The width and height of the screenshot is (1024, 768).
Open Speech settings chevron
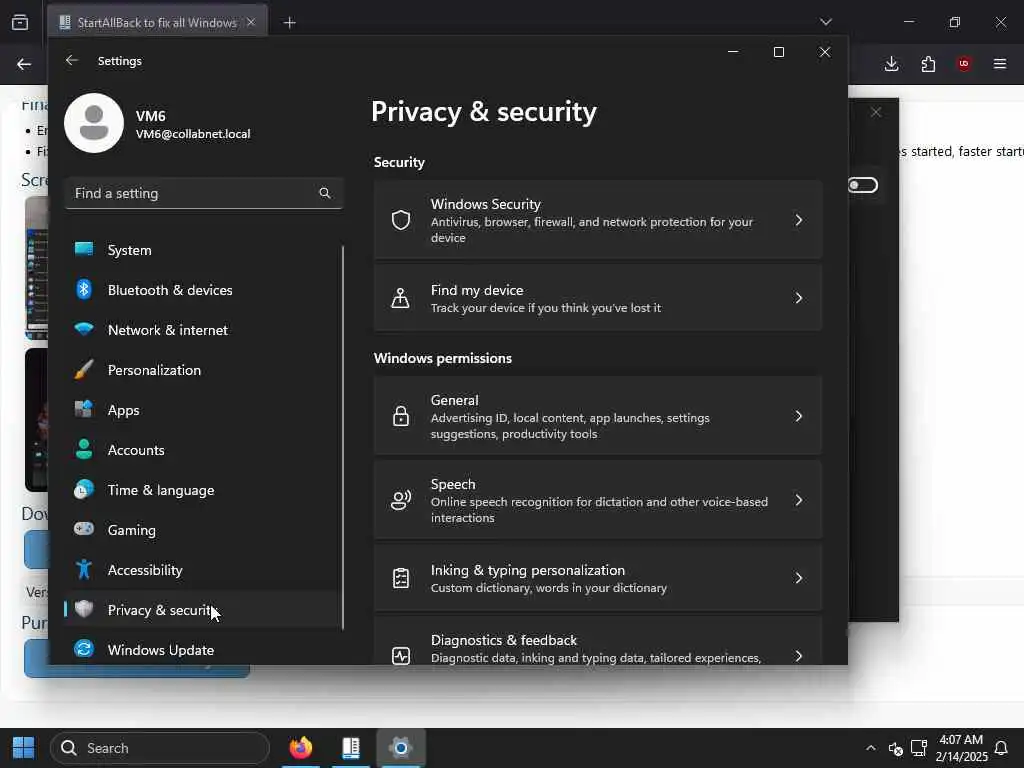[x=798, y=500]
